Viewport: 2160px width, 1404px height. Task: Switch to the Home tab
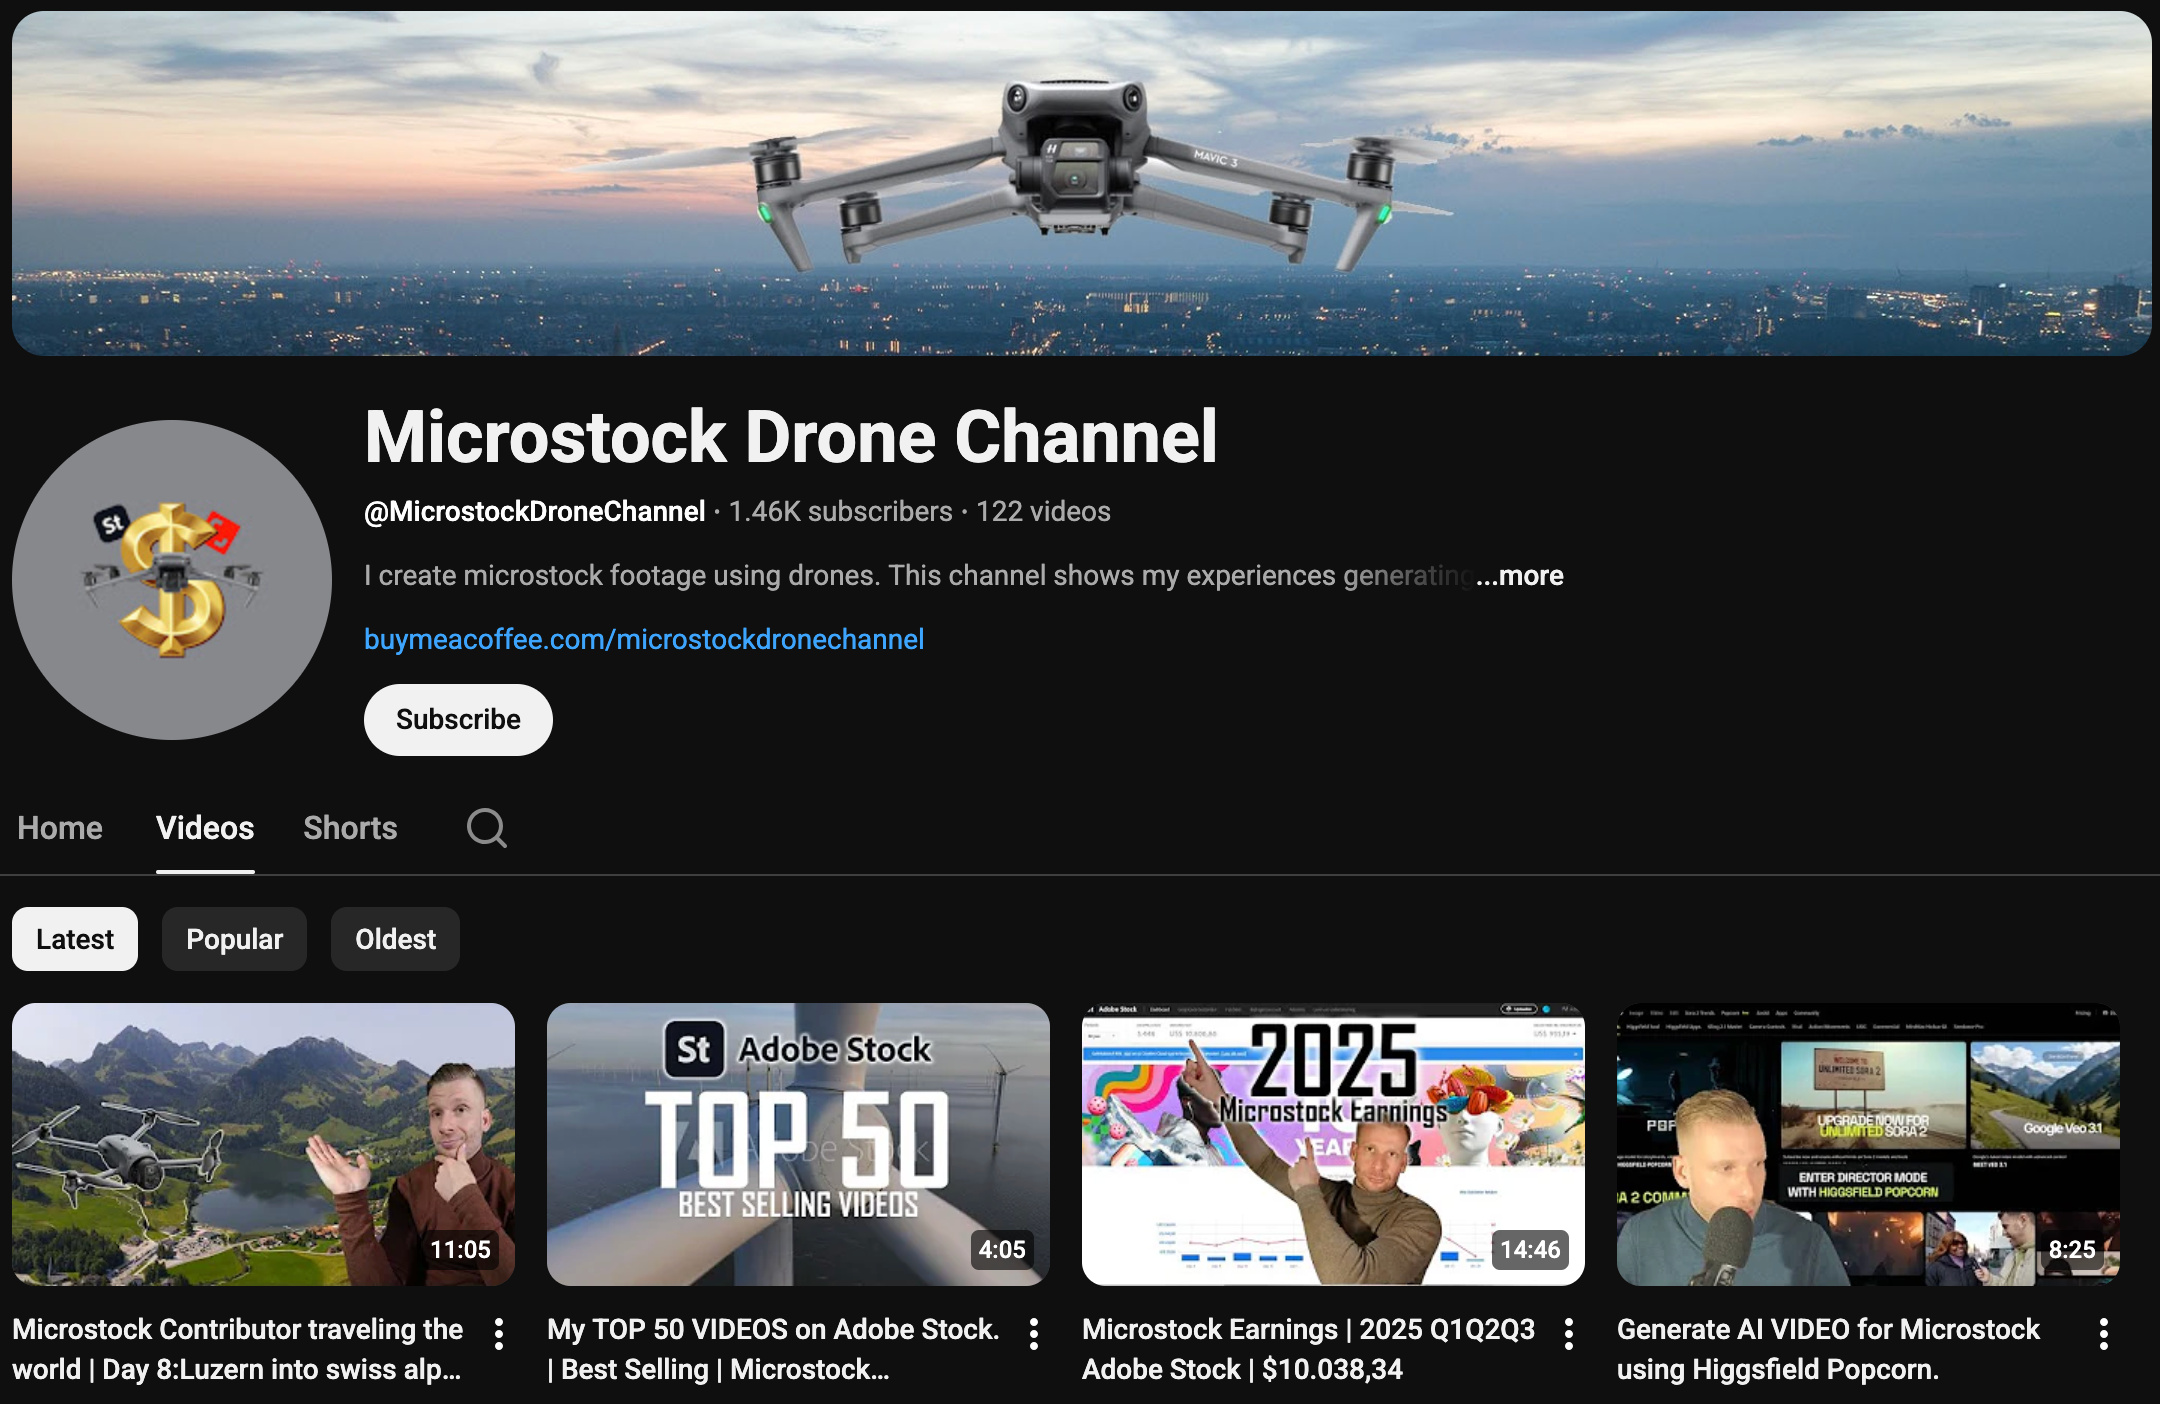click(x=60, y=828)
